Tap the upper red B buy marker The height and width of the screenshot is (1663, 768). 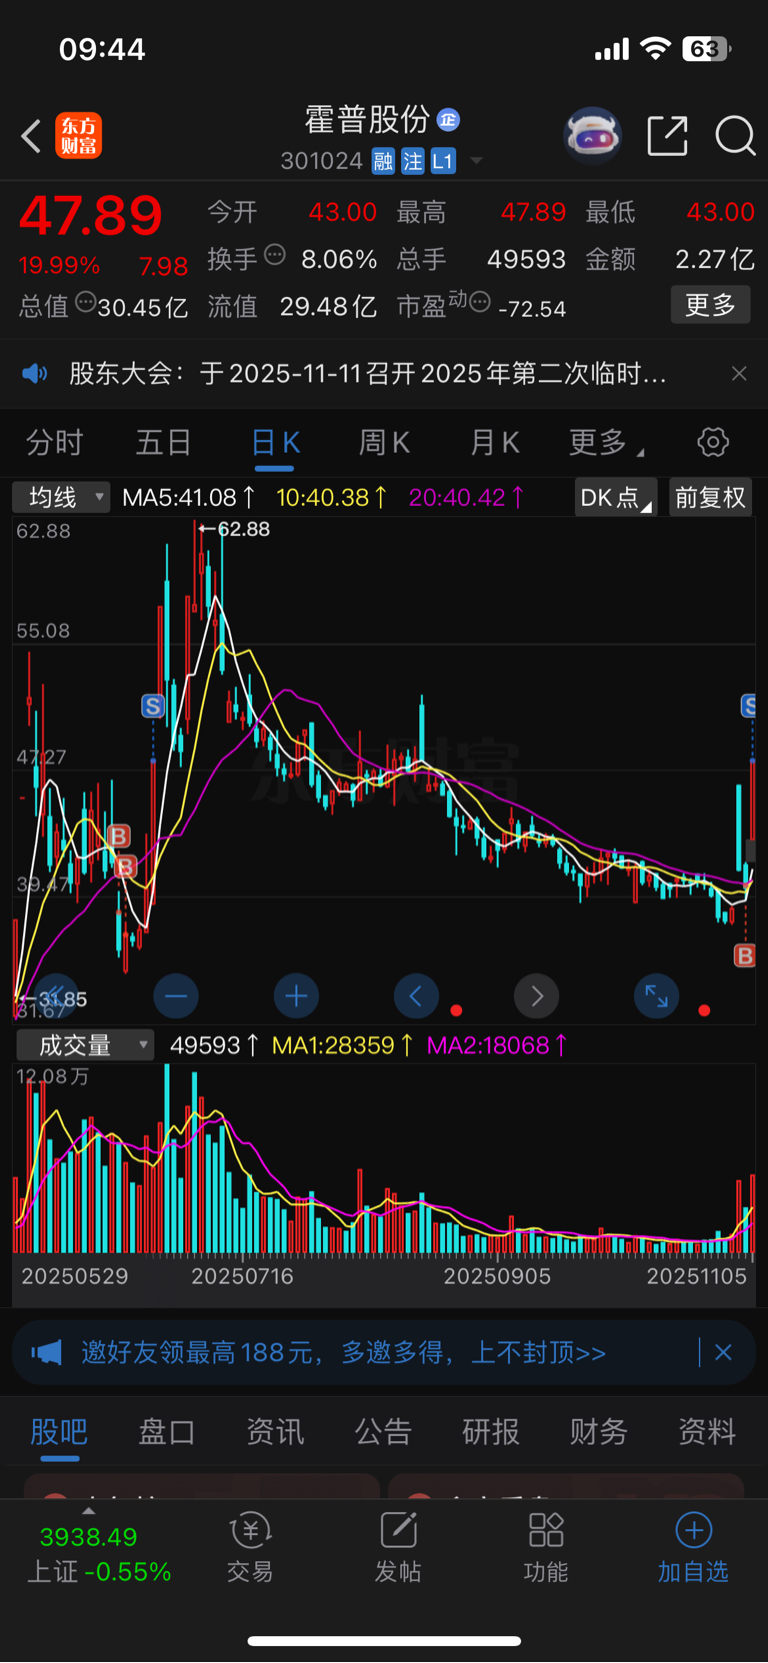(x=119, y=836)
